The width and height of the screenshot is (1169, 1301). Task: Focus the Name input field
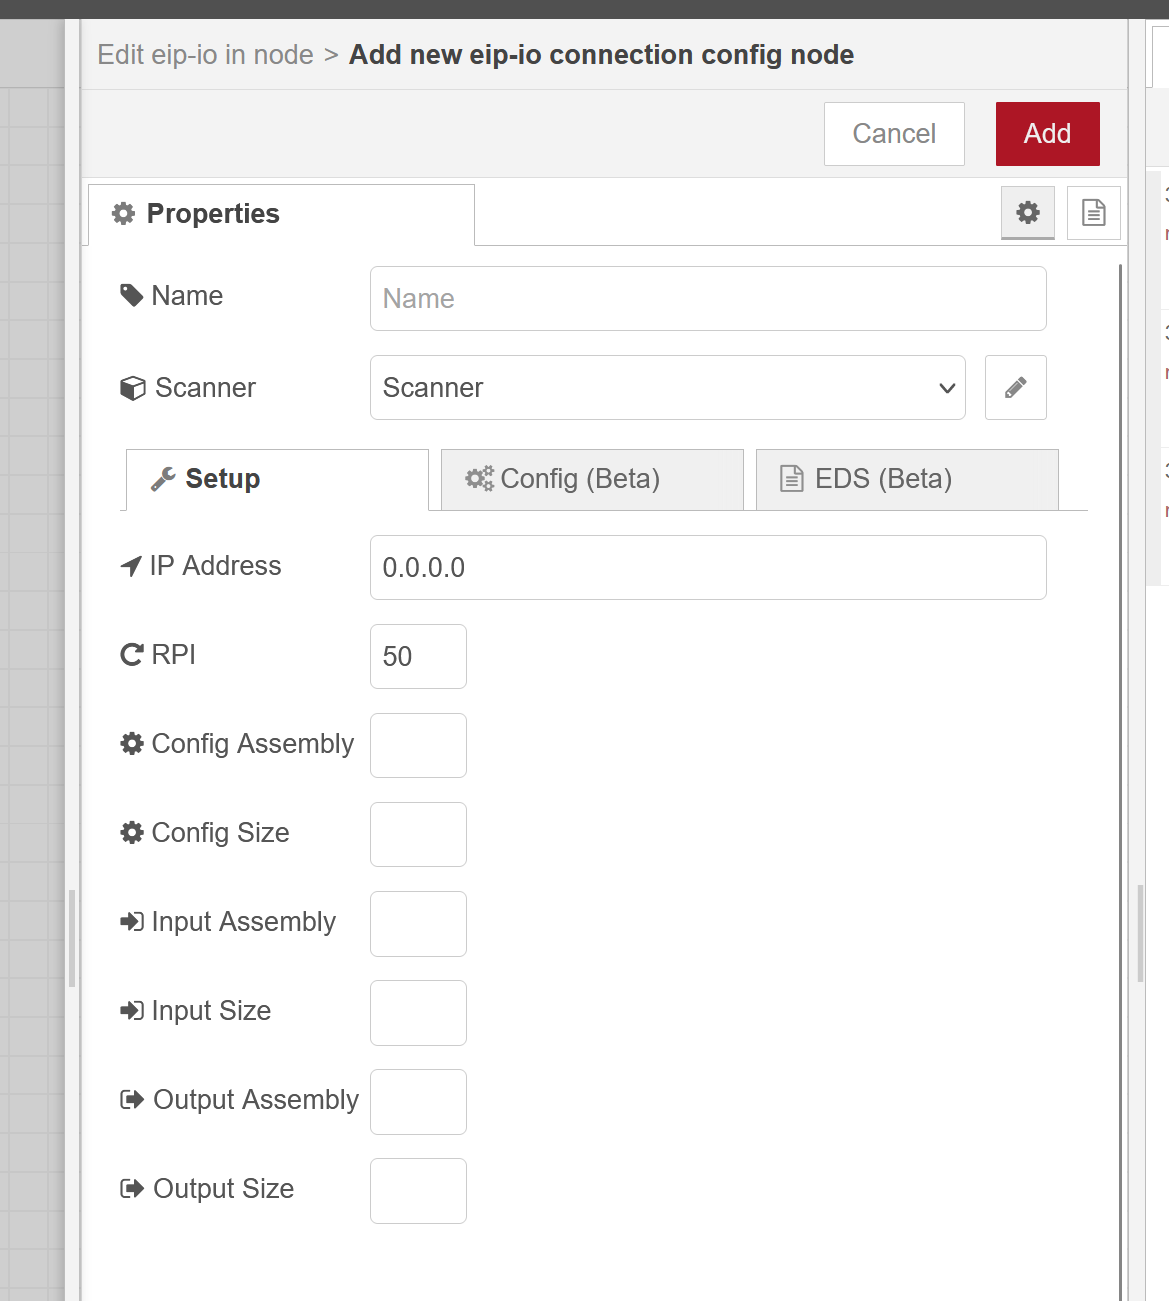(708, 298)
